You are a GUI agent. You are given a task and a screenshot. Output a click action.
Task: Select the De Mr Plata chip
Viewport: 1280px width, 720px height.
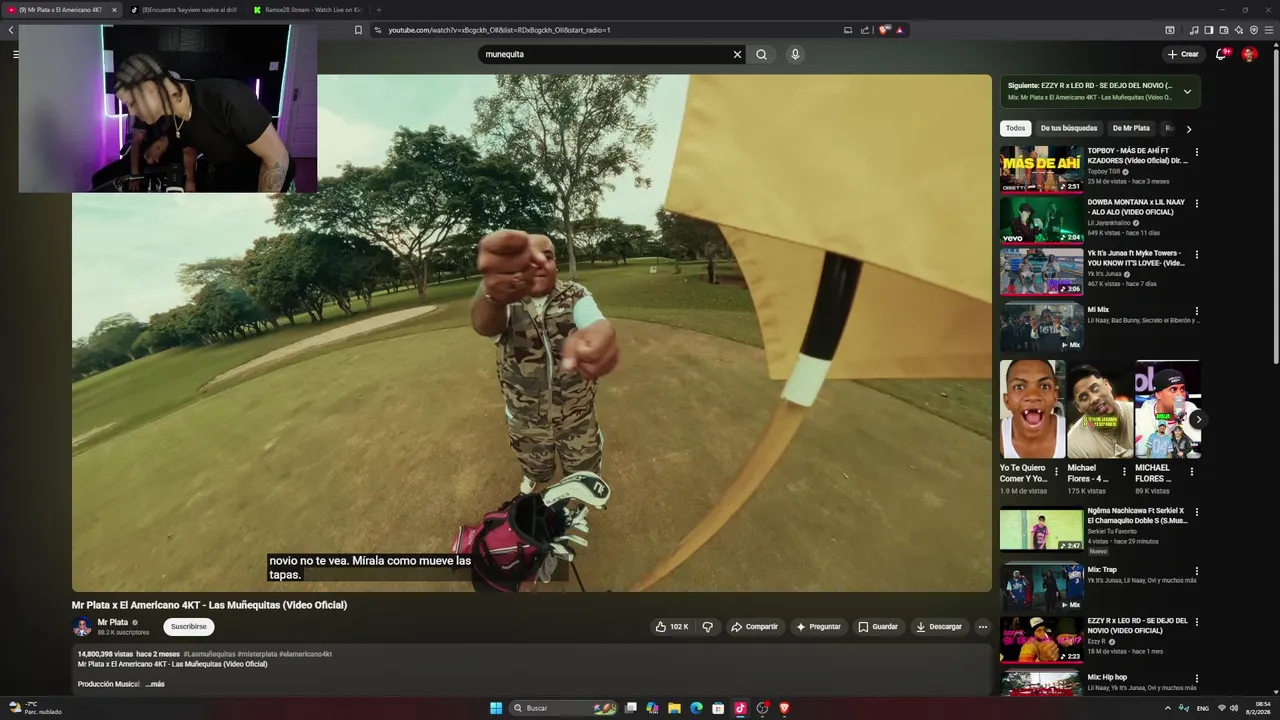(x=1131, y=128)
